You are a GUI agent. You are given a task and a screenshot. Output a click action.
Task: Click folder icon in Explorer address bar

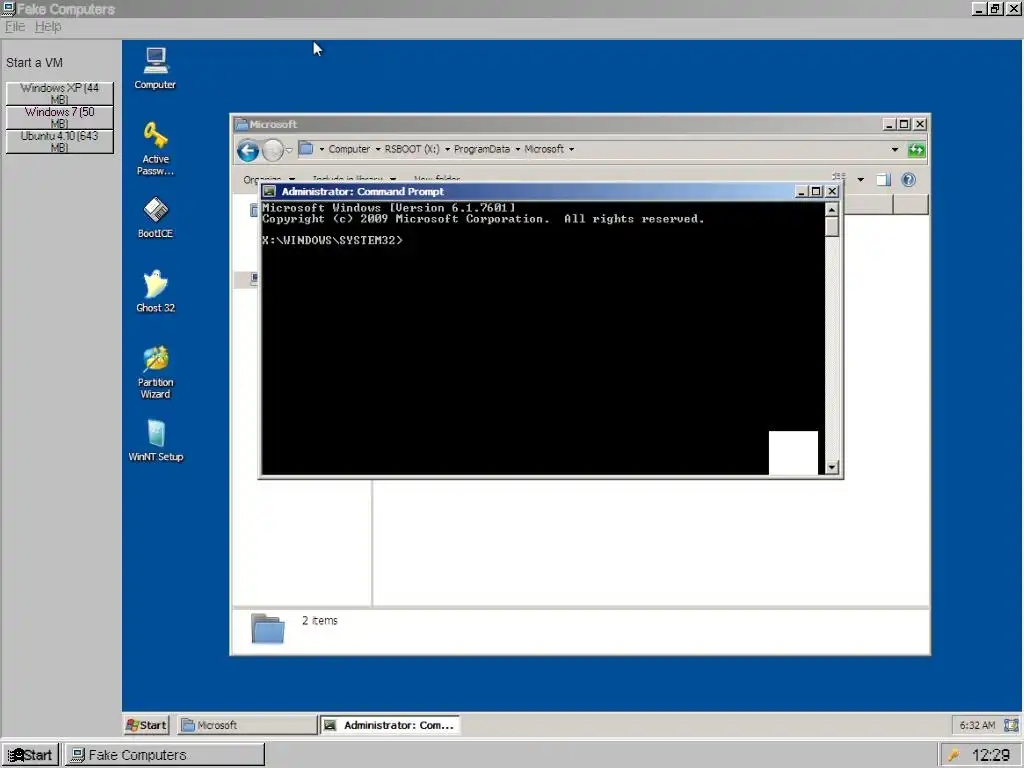tap(306, 149)
